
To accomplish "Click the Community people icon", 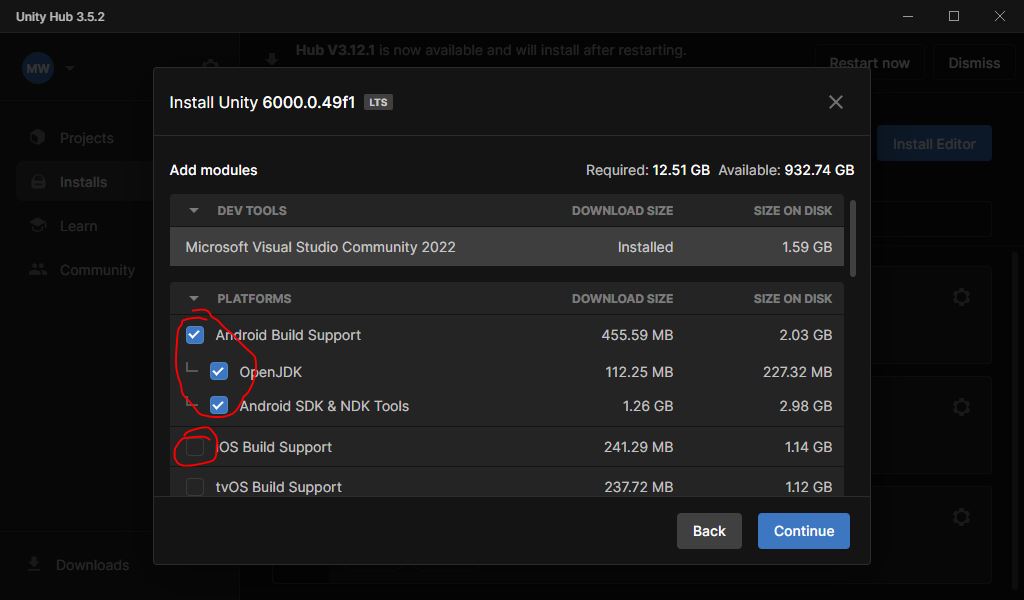I will [x=38, y=270].
